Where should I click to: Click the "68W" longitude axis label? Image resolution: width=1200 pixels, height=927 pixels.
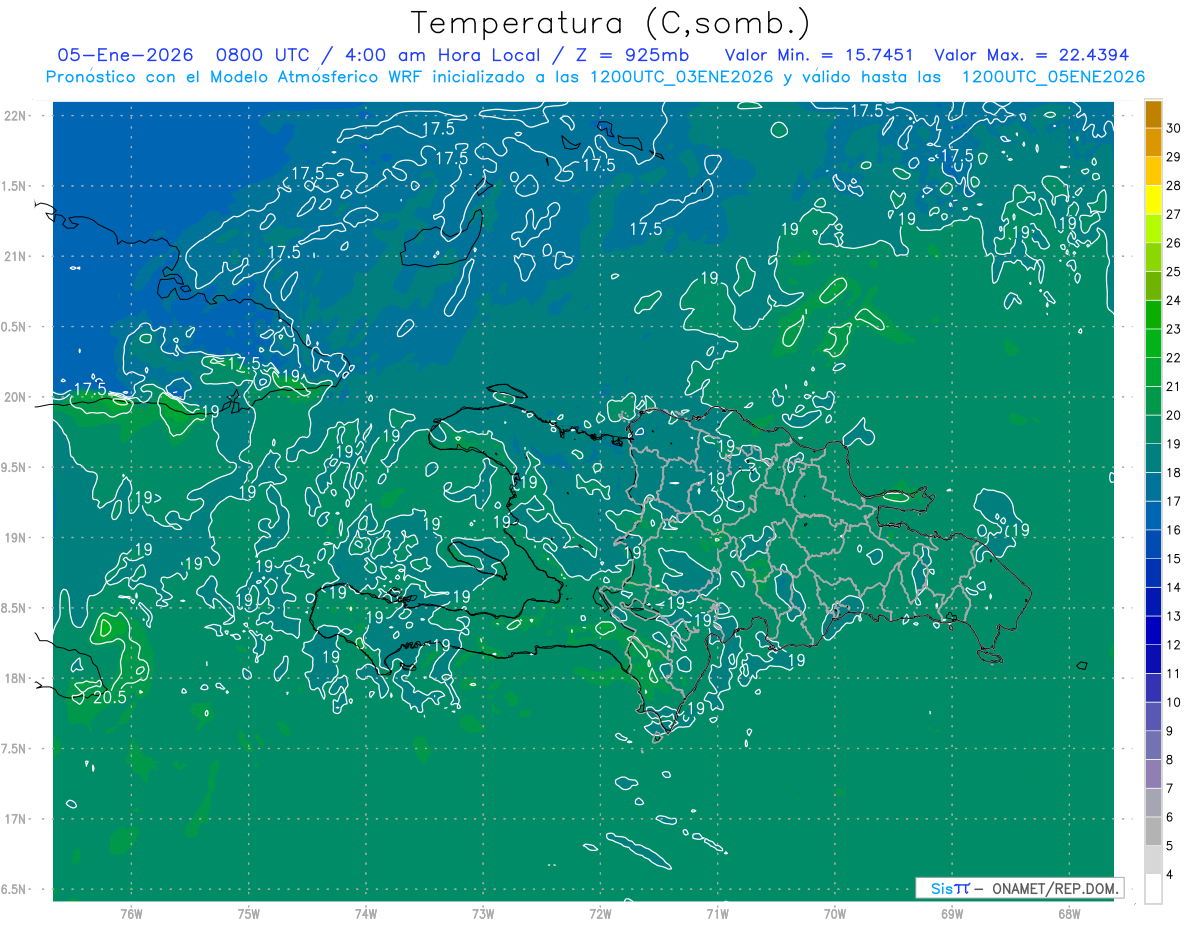click(1069, 914)
